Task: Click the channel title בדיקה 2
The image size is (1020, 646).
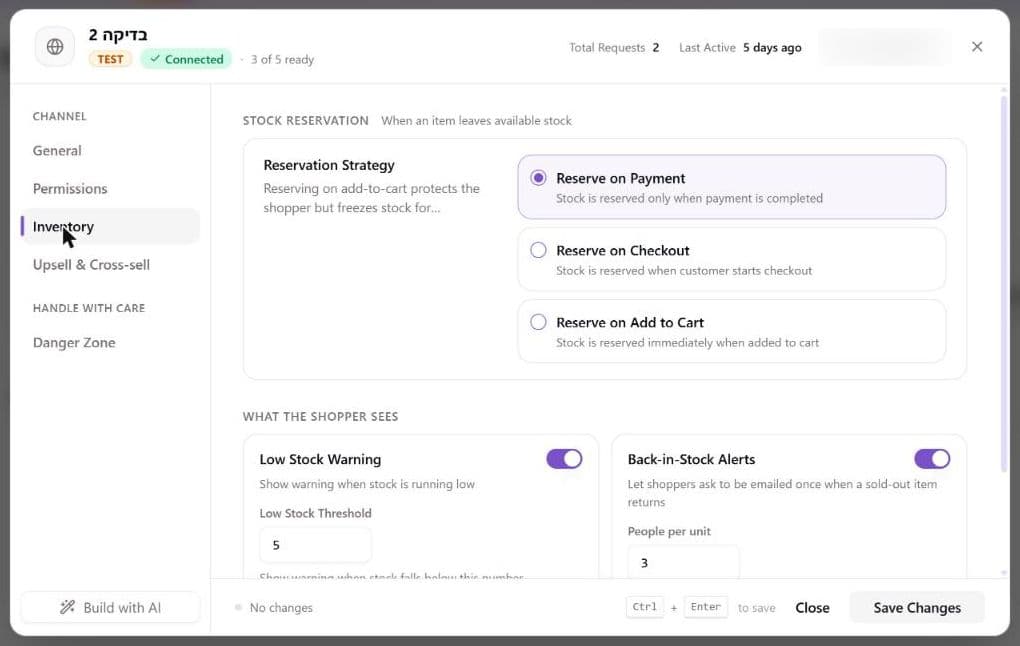Action: pyautogui.click(x=118, y=34)
